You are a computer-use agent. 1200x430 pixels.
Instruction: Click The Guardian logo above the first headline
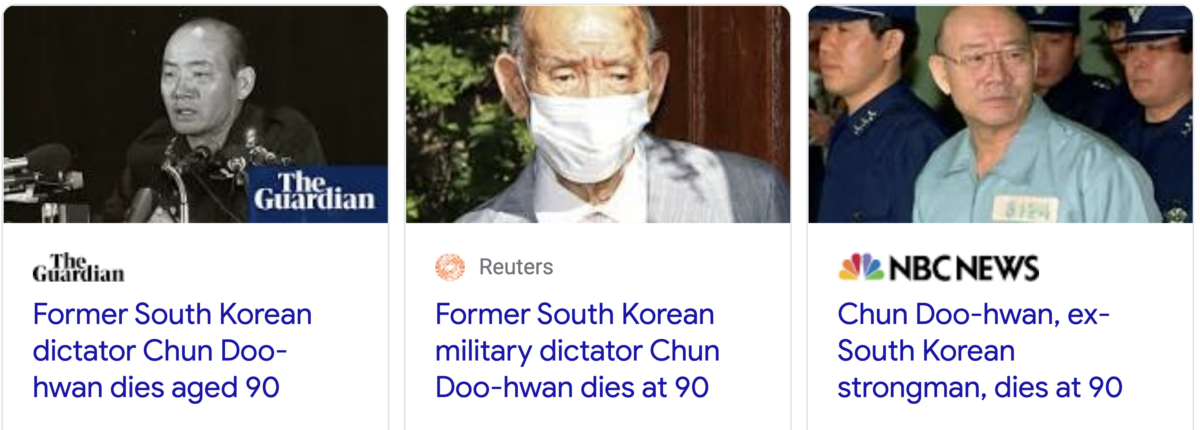(79, 267)
